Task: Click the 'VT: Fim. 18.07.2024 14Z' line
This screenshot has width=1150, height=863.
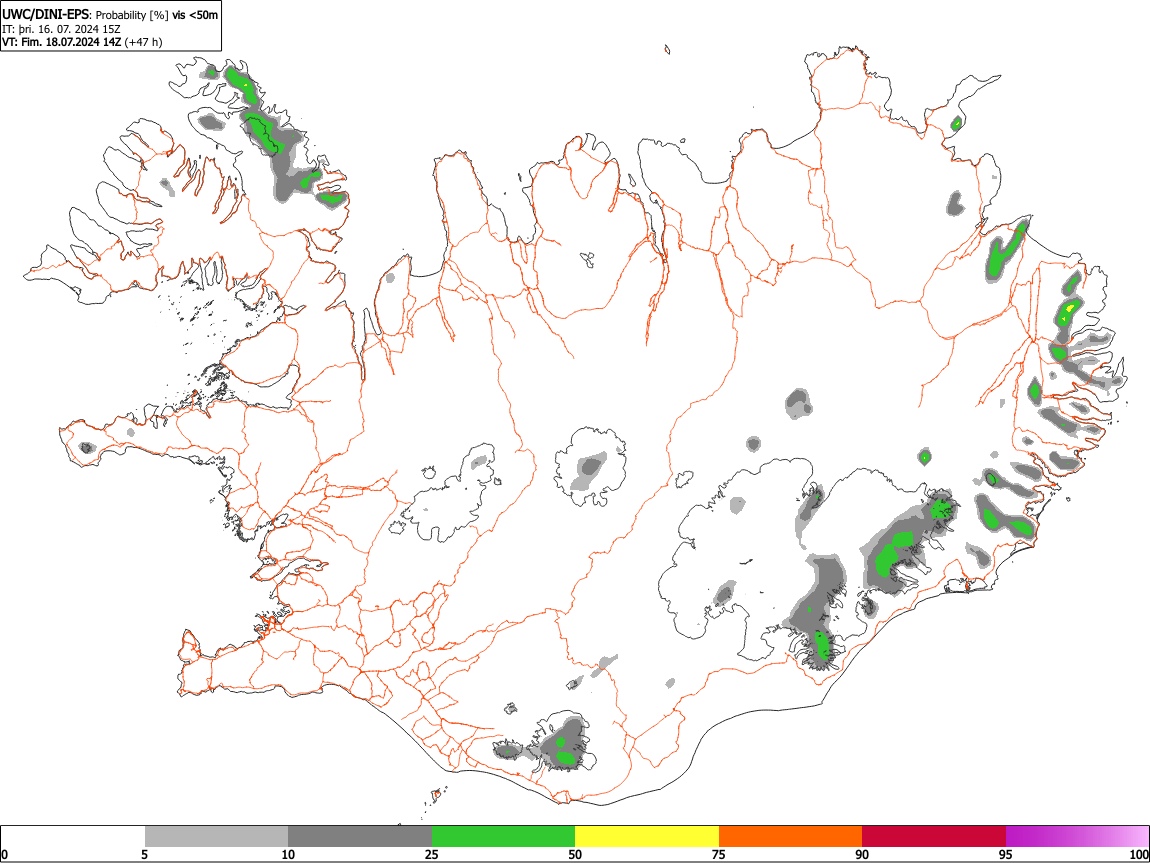Action: pos(62,42)
